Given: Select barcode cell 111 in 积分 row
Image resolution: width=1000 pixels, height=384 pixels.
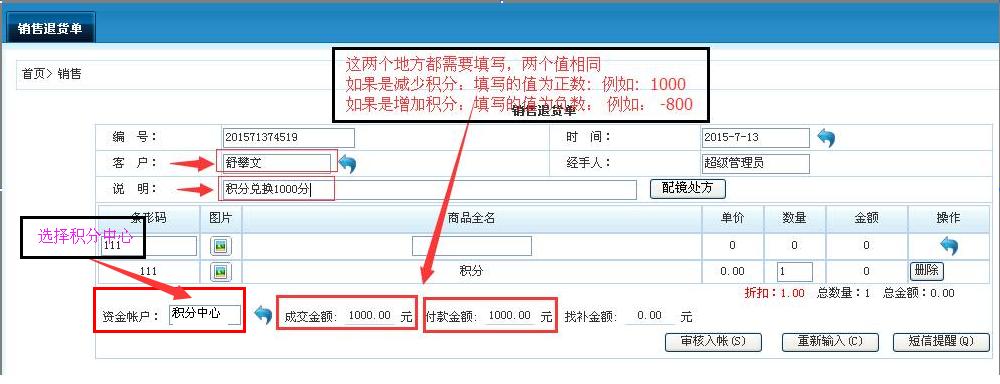Looking at the screenshot, I should (148, 271).
